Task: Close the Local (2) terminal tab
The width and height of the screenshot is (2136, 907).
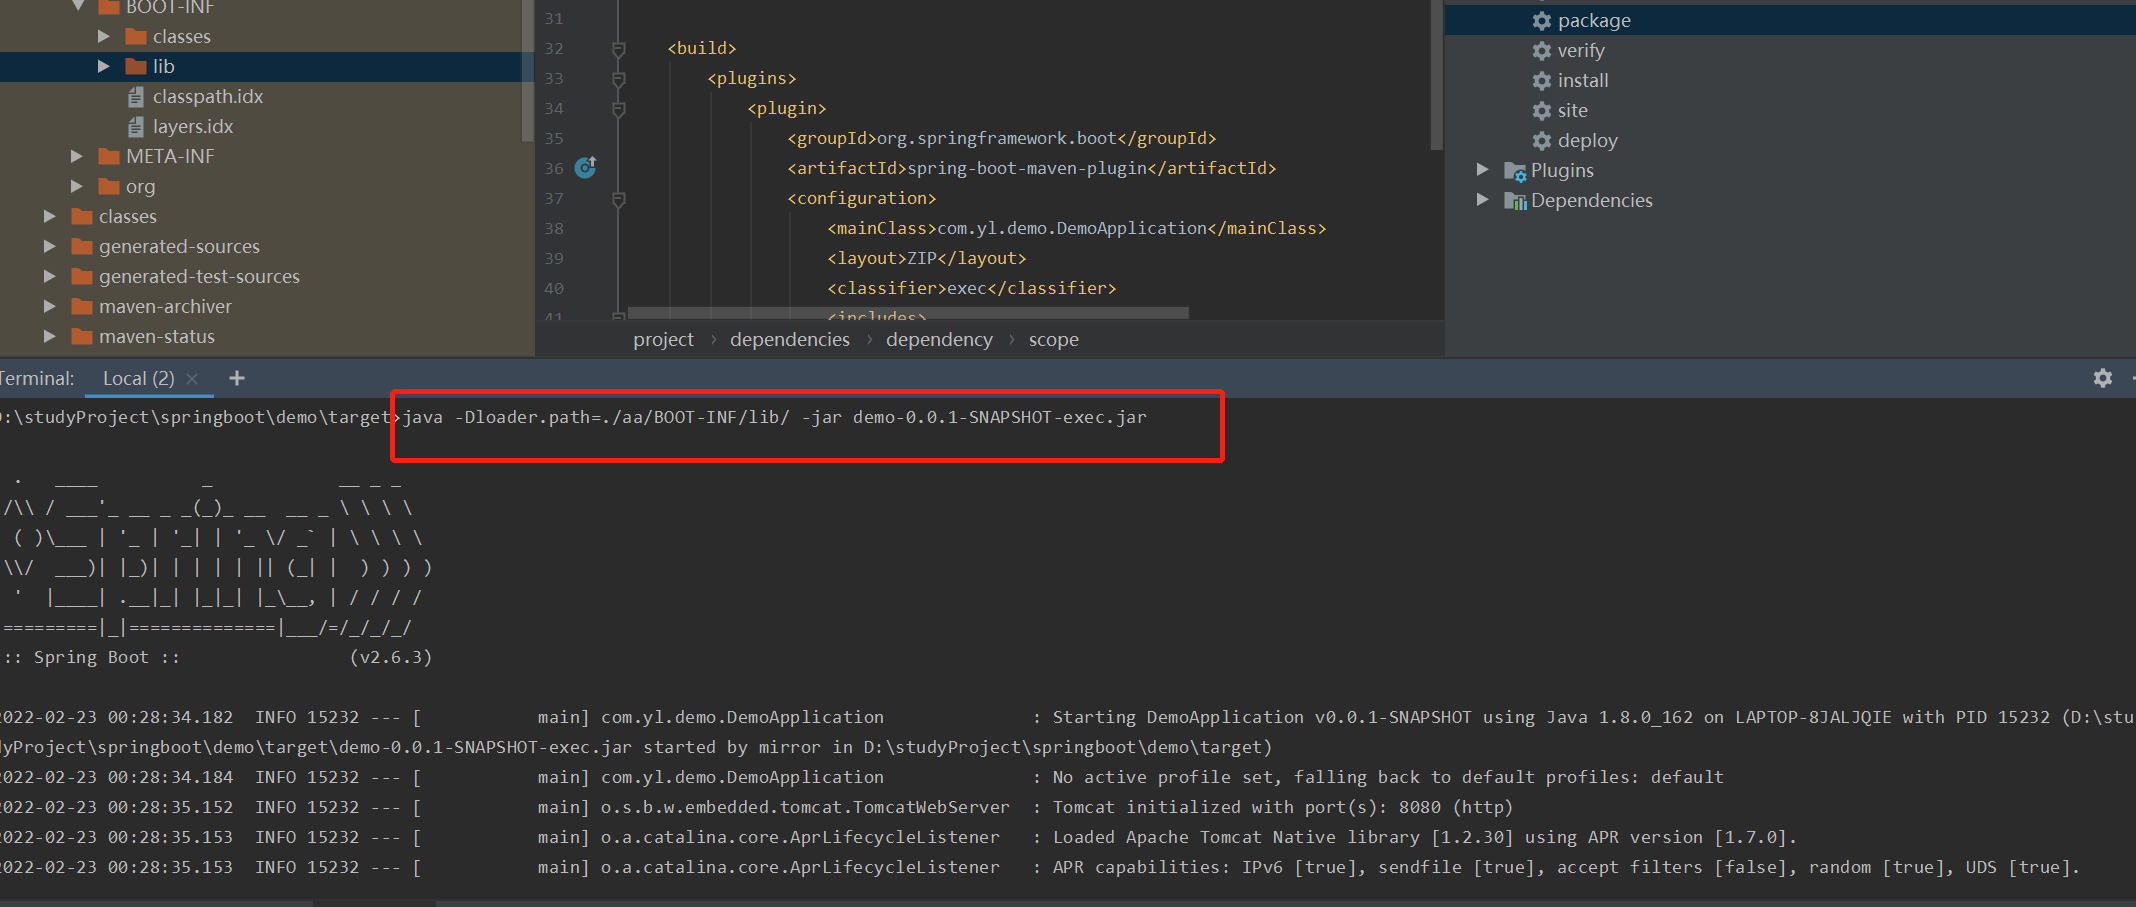Action: click(192, 378)
